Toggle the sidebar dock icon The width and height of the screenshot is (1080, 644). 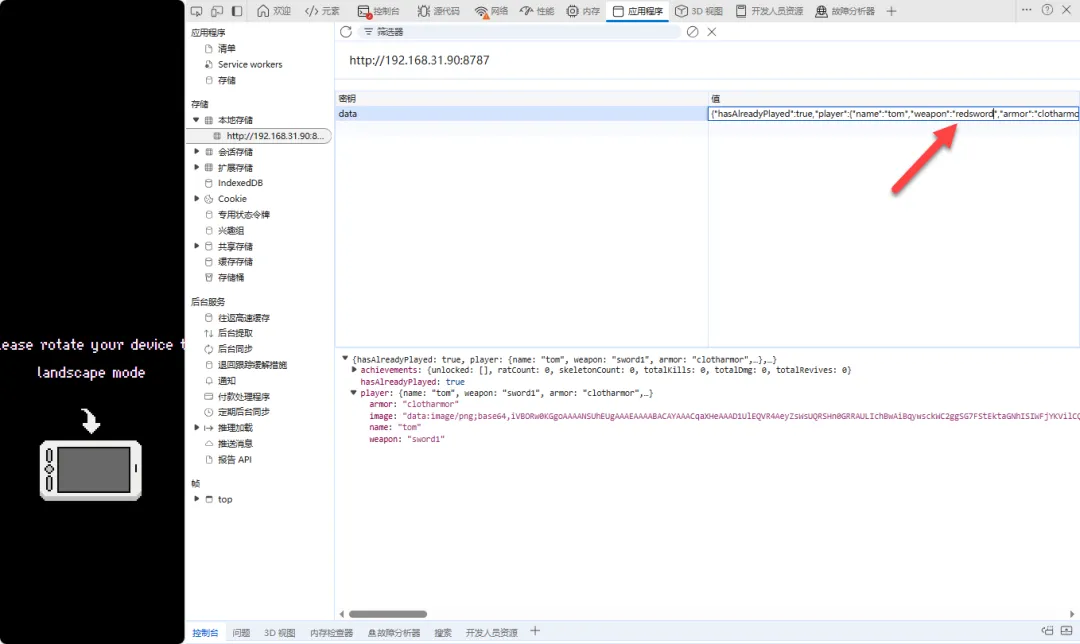click(237, 11)
